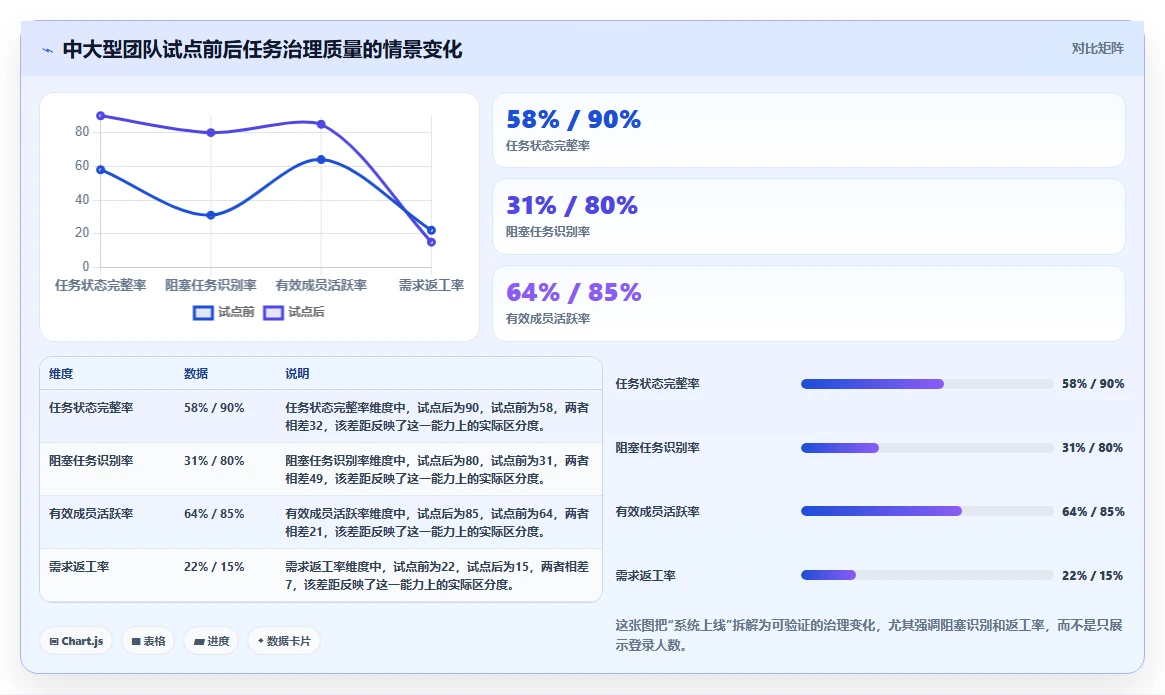Image resolution: width=1165 pixels, height=695 pixels.
Task: Click the trend icon beside the card title
Action: click(x=48, y=50)
